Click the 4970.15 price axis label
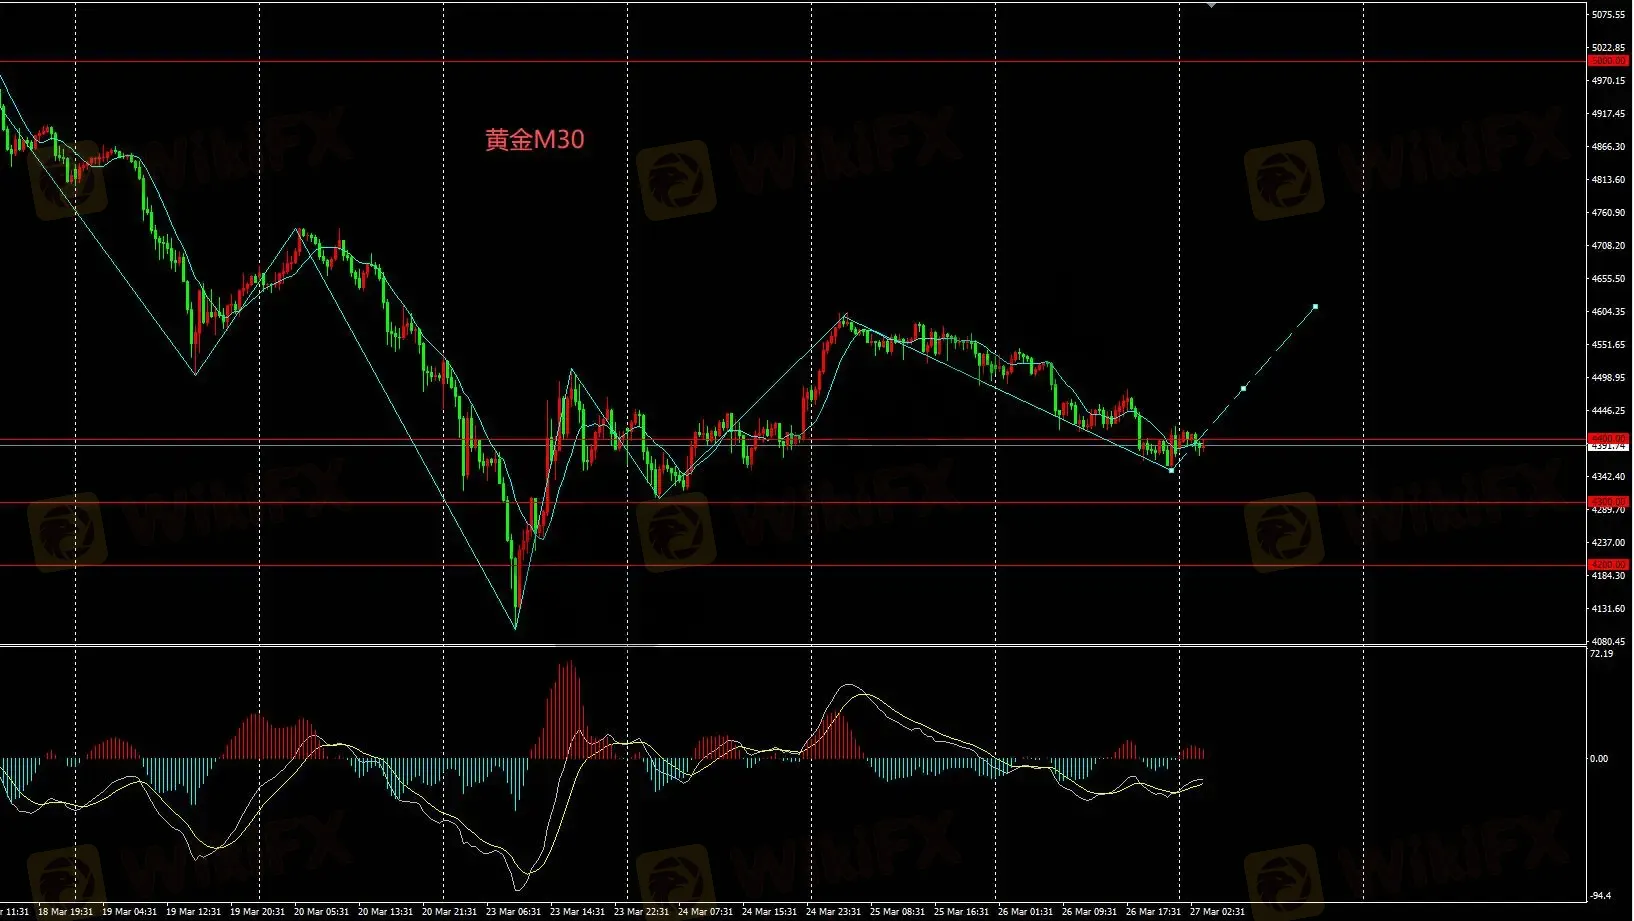 click(1608, 81)
